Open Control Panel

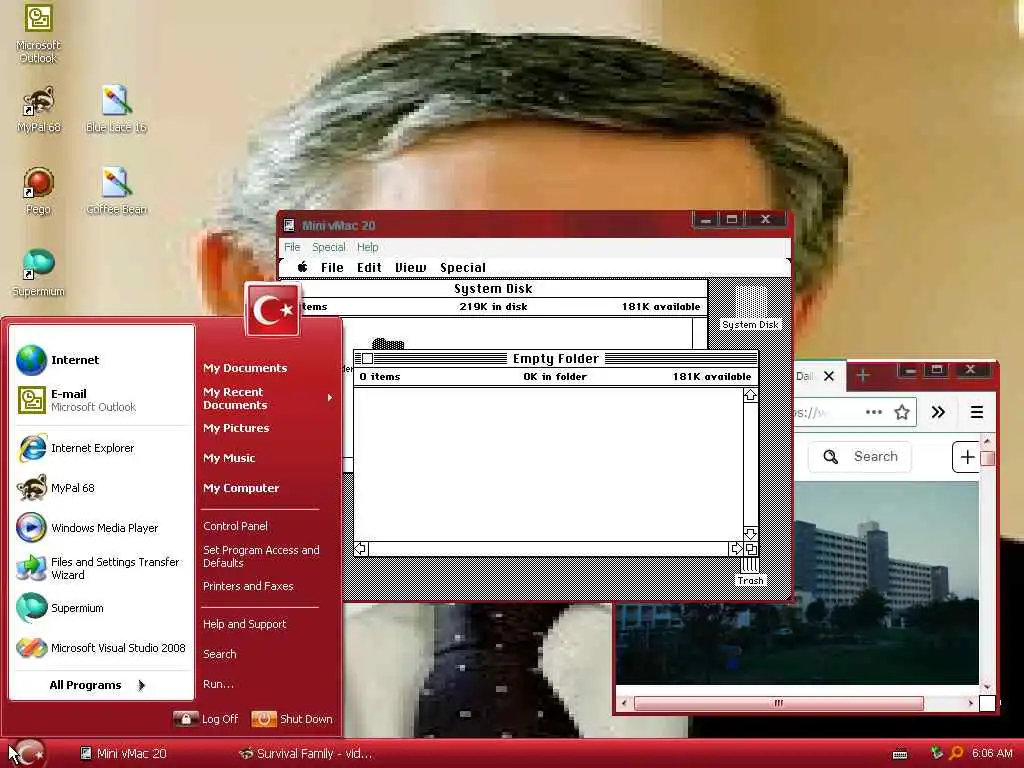(235, 526)
